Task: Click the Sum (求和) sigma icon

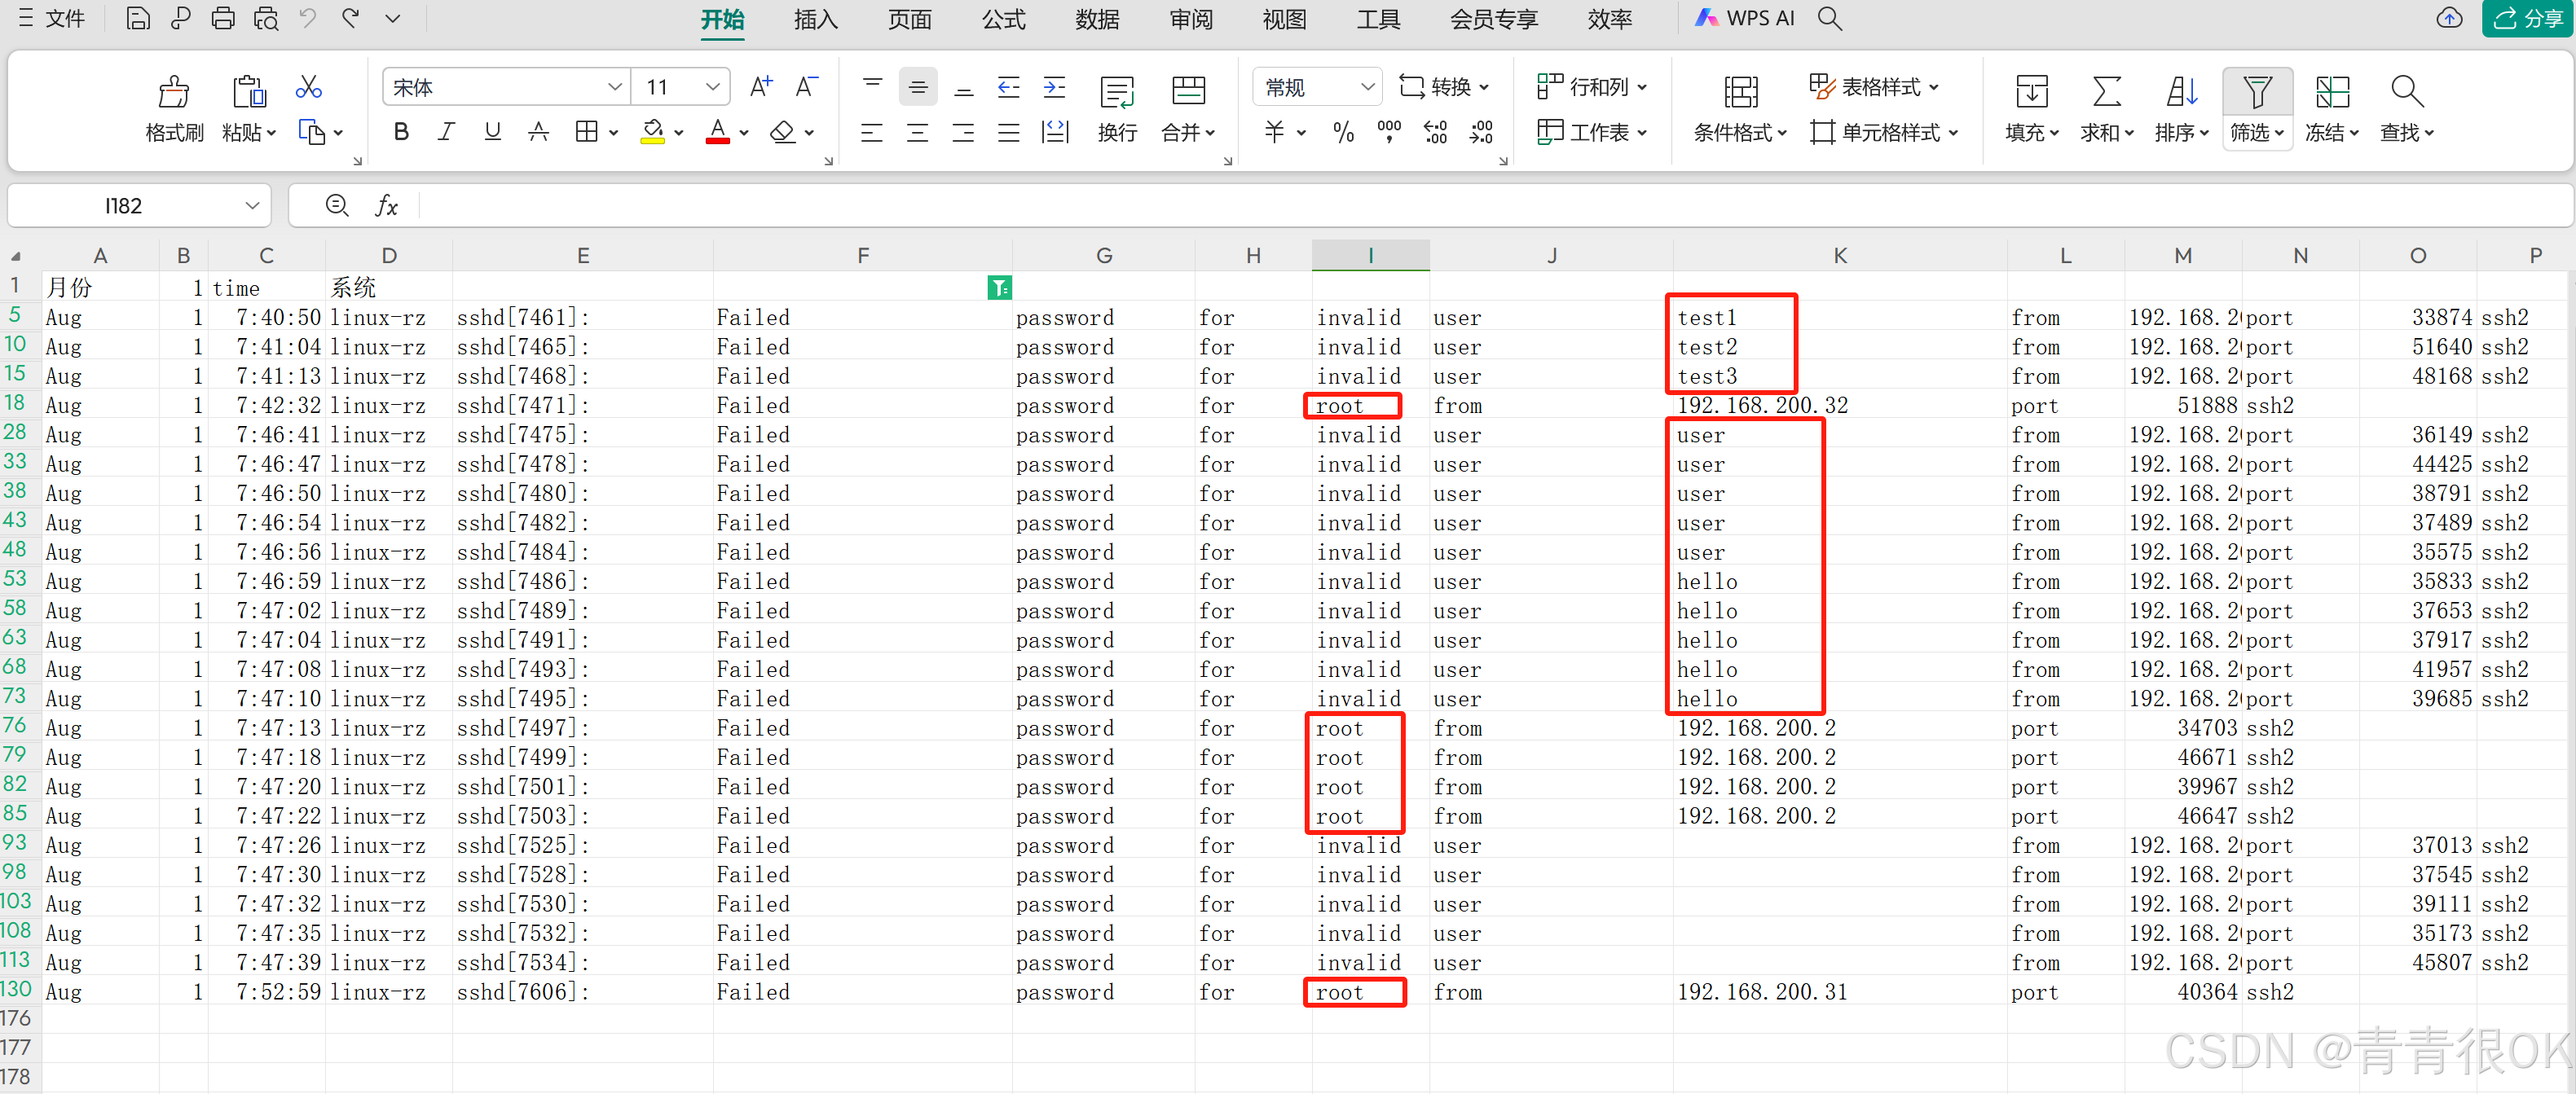Action: (2106, 92)
